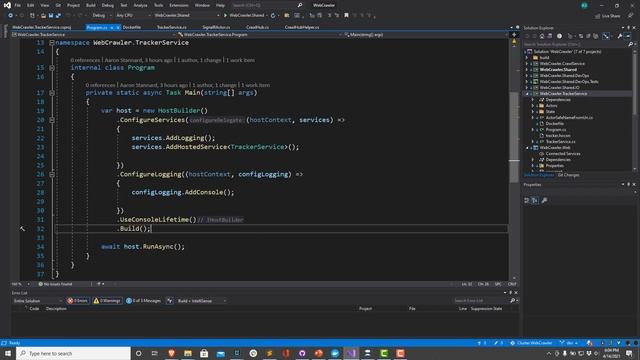The width and height of the screenshot is (640, 360).
Task: Open the WebCrawler.Shared startup project dropdown
Action: click(x=187, y=16)
